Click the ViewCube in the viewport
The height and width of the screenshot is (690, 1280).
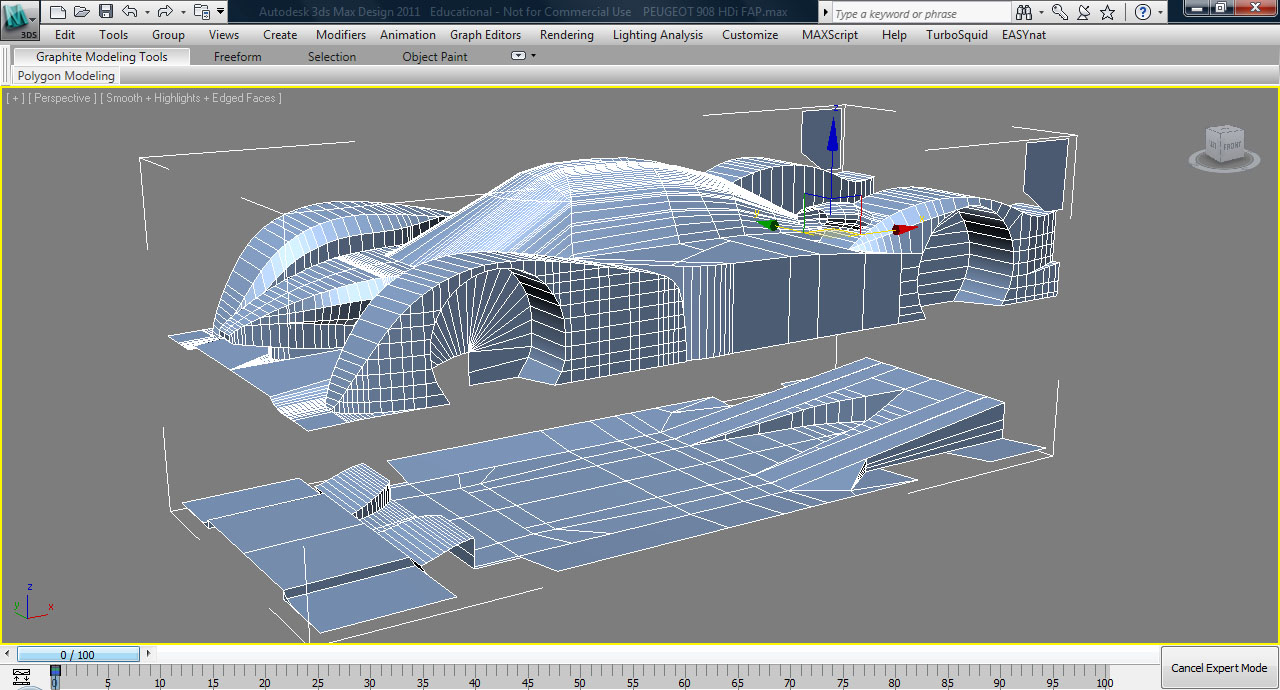click(x=1224, y=145)
